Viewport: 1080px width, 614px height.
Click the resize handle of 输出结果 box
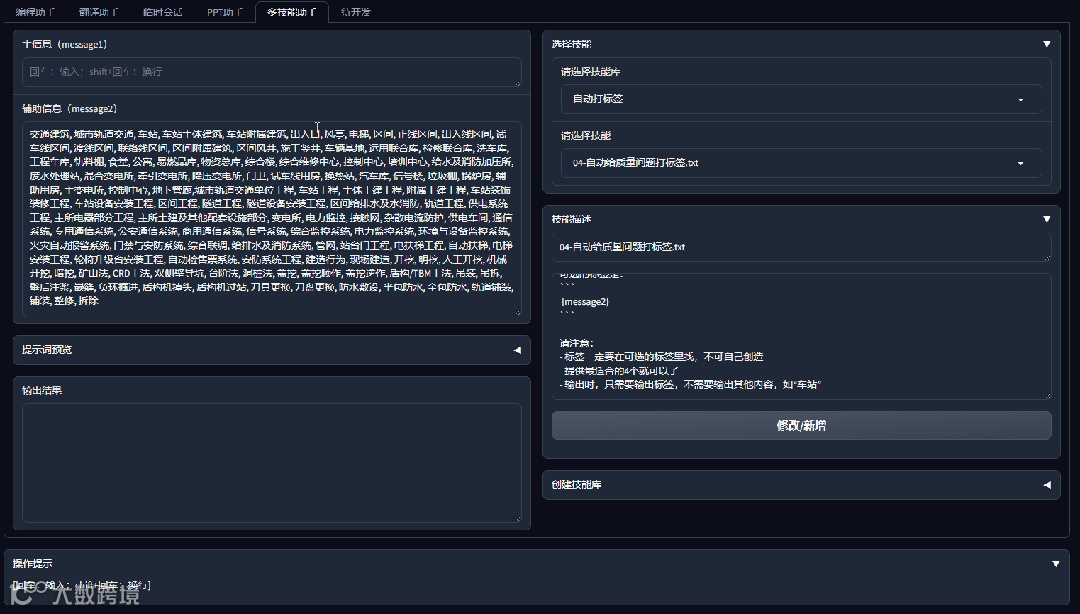[518, 518]
